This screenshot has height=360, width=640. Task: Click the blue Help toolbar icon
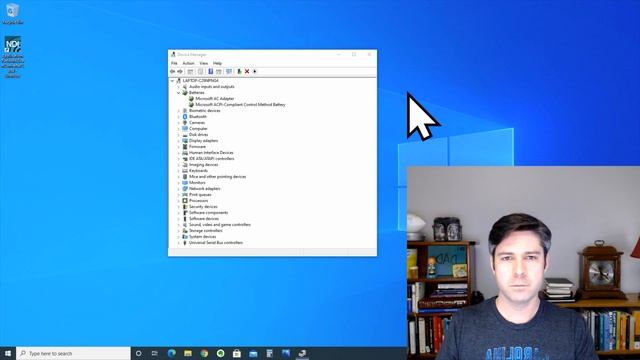click(x=211, y=71)
